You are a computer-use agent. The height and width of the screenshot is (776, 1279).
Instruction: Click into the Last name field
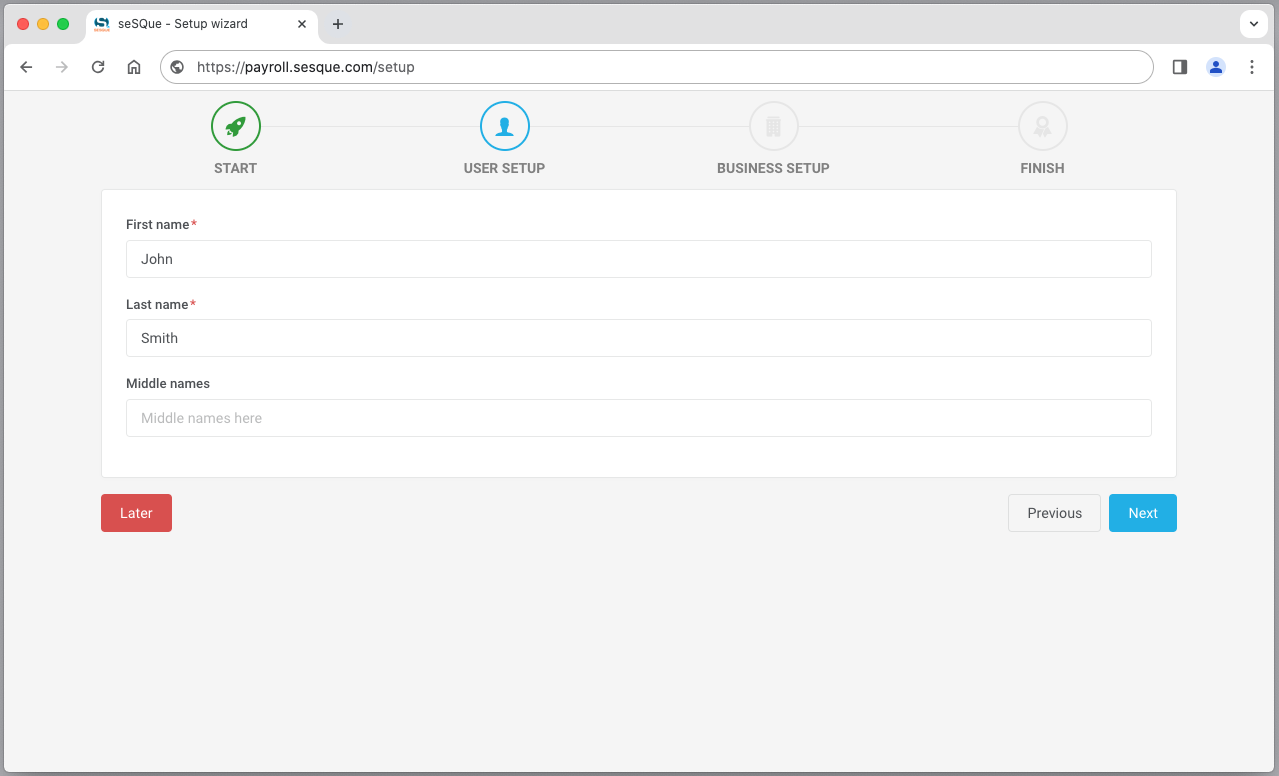[x=638, y=338]
